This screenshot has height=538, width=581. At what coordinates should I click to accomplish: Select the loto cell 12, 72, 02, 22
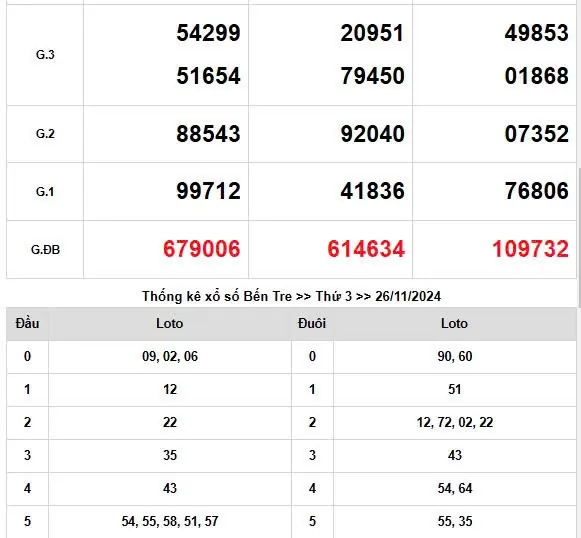coord(455,422)
